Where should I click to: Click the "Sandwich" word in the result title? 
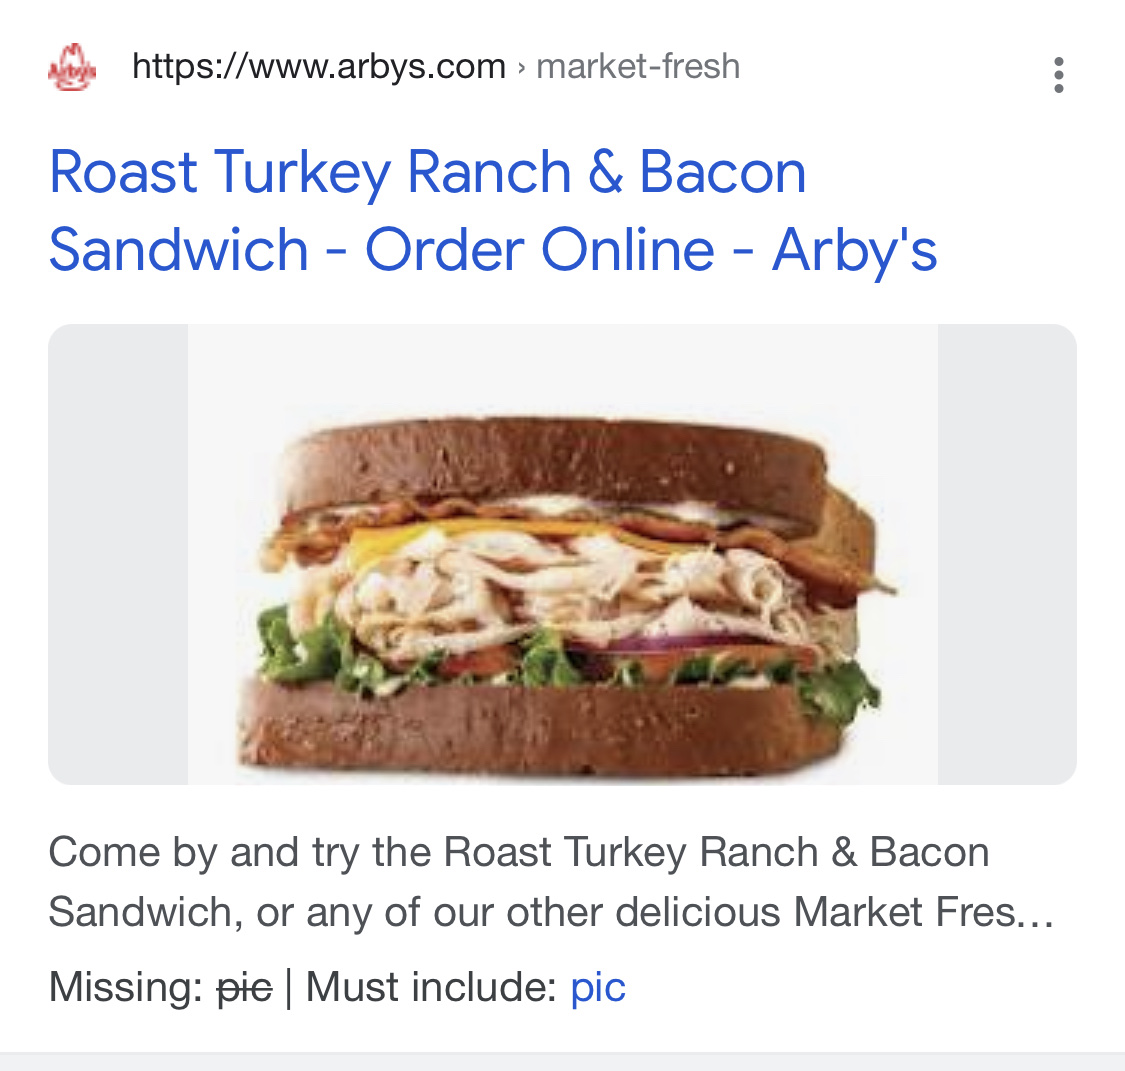(178, 249)
